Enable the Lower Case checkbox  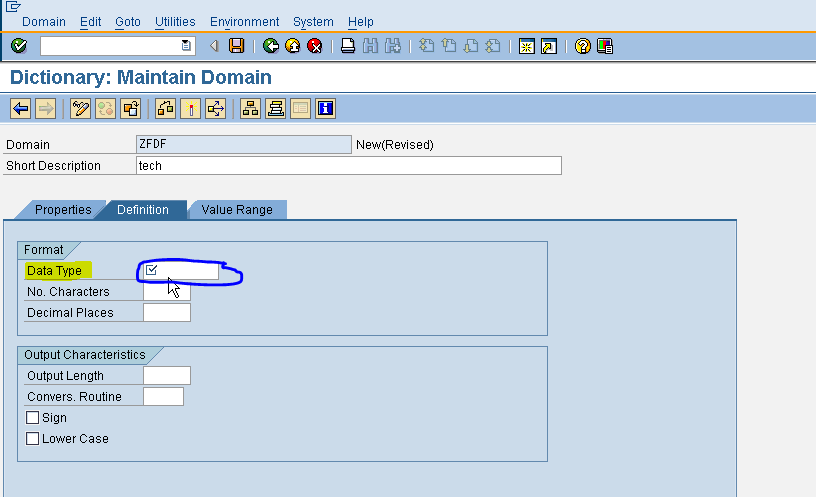click(x=32, y=439)
